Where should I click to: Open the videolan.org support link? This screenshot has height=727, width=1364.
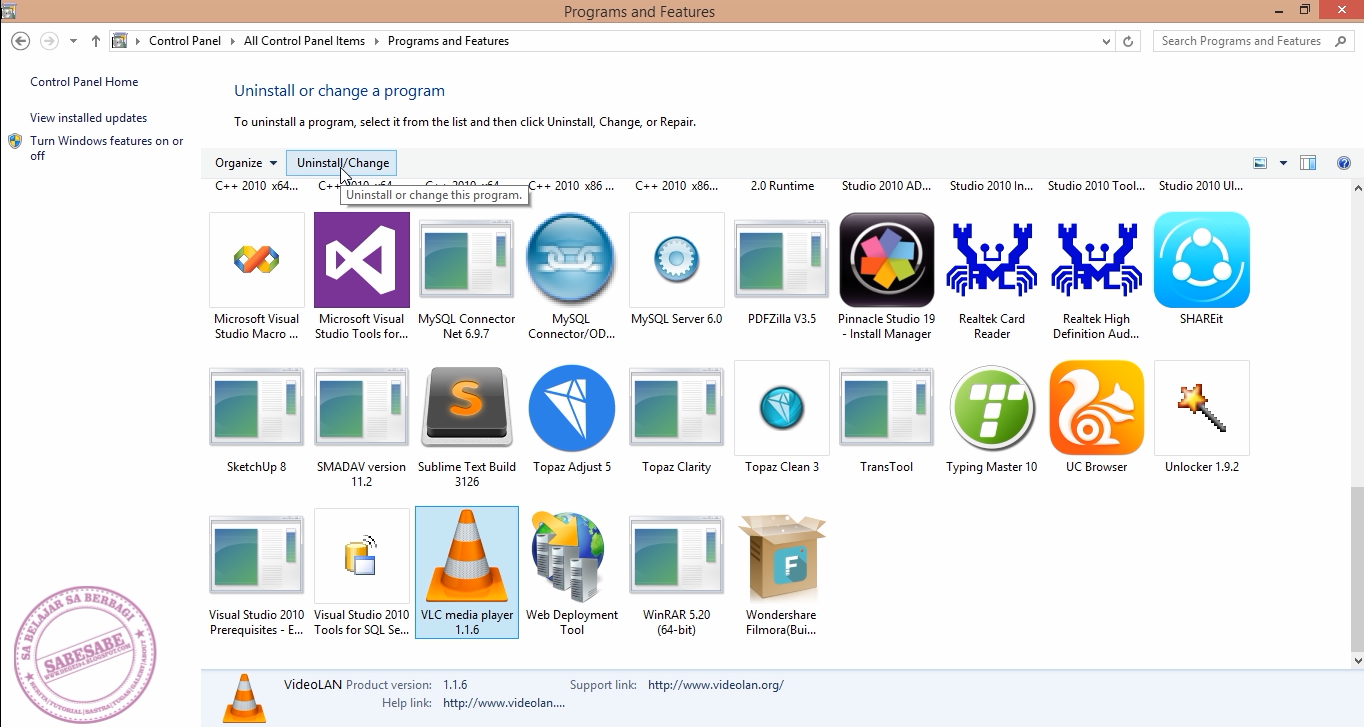point(716,685)
